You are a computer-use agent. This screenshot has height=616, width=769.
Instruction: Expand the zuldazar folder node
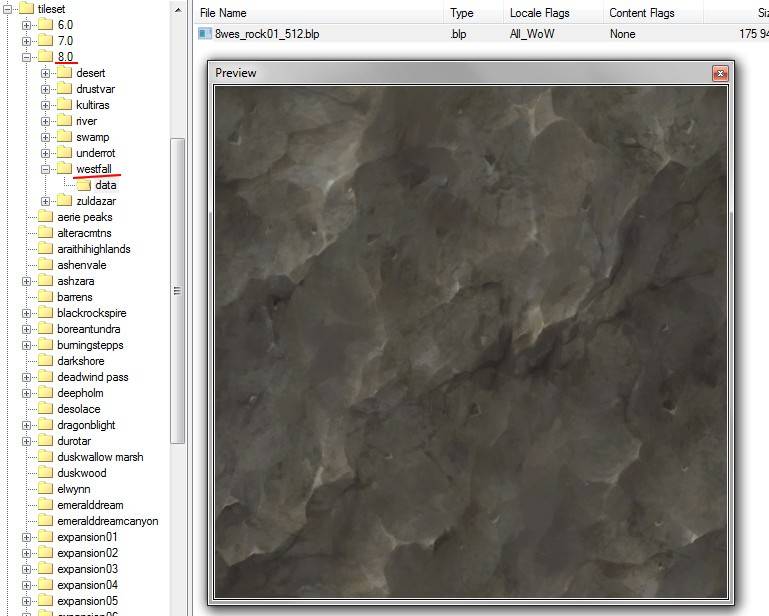pyautogui.click(x=46, y=201)
